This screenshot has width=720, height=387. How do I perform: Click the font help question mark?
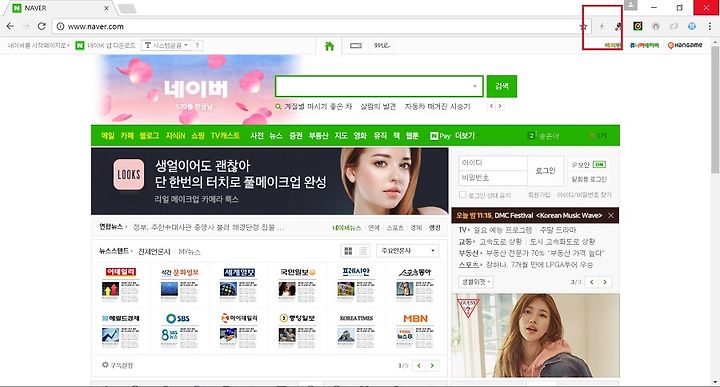coord(197,45)
